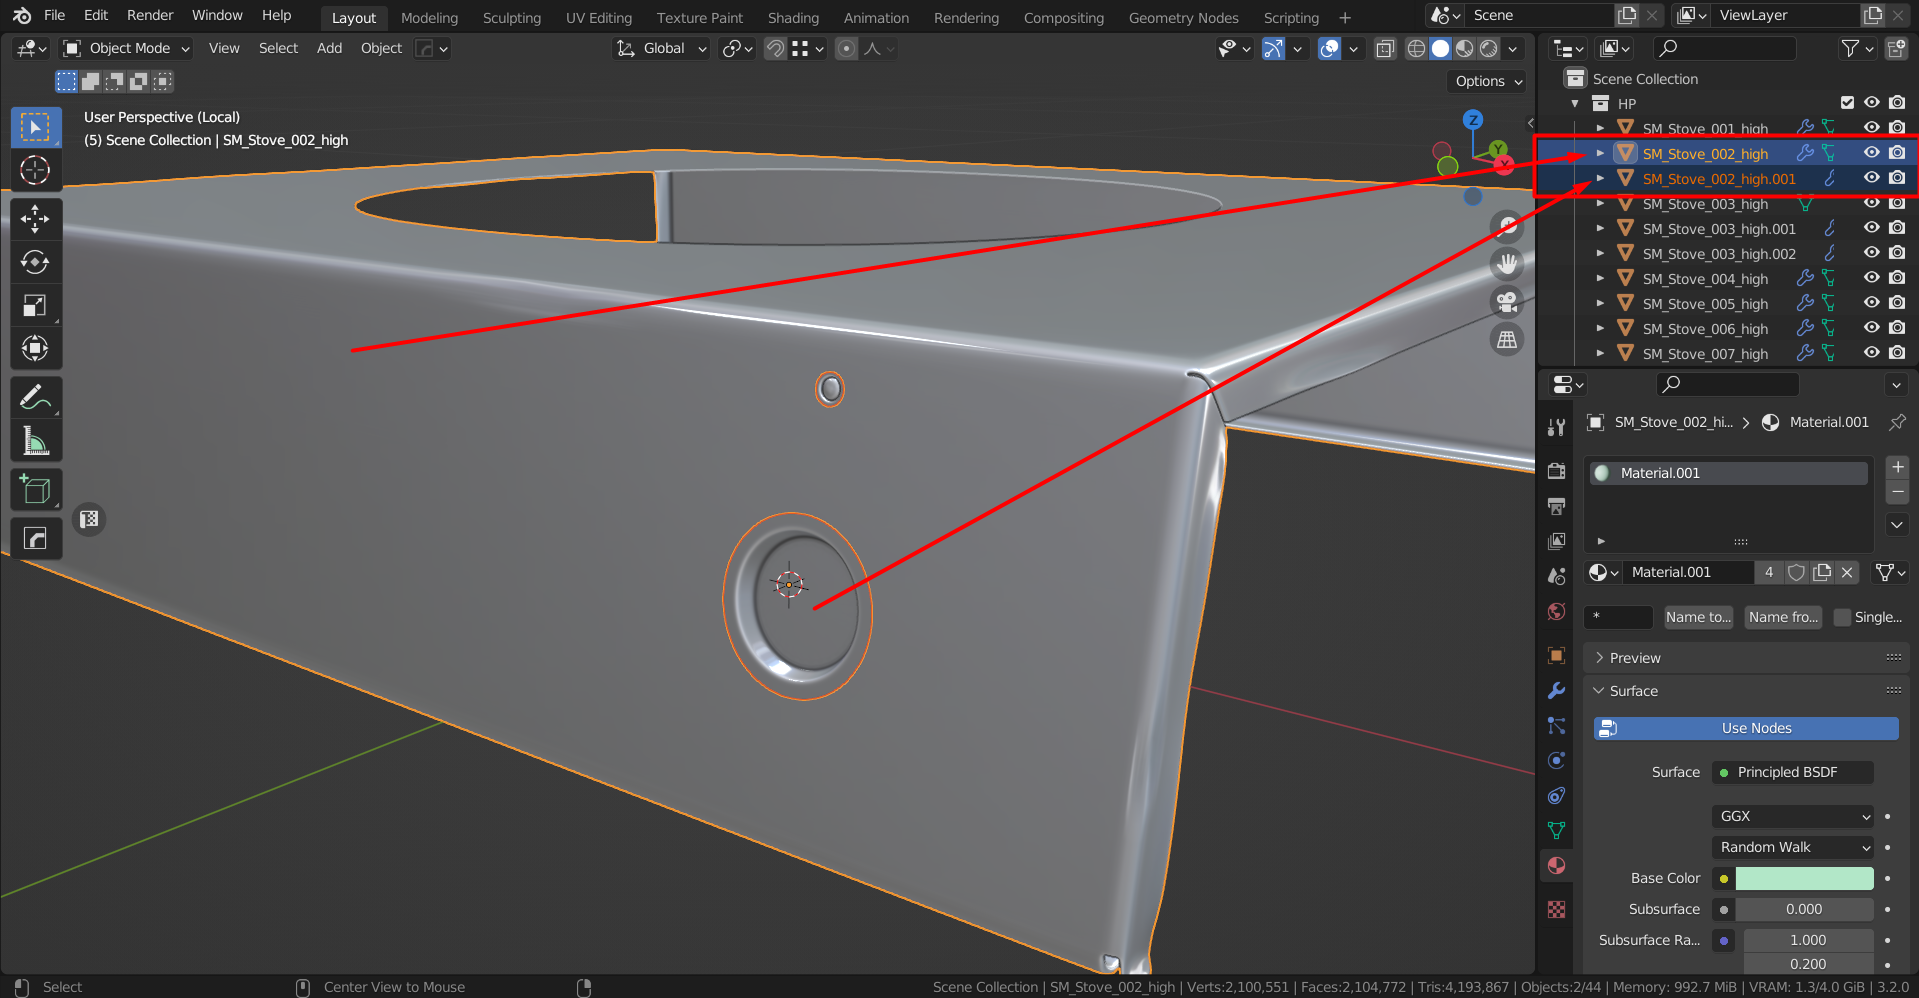The image size is (1919, 998).
Task: Select the Measure tool
Action: [x=35, y=441]
